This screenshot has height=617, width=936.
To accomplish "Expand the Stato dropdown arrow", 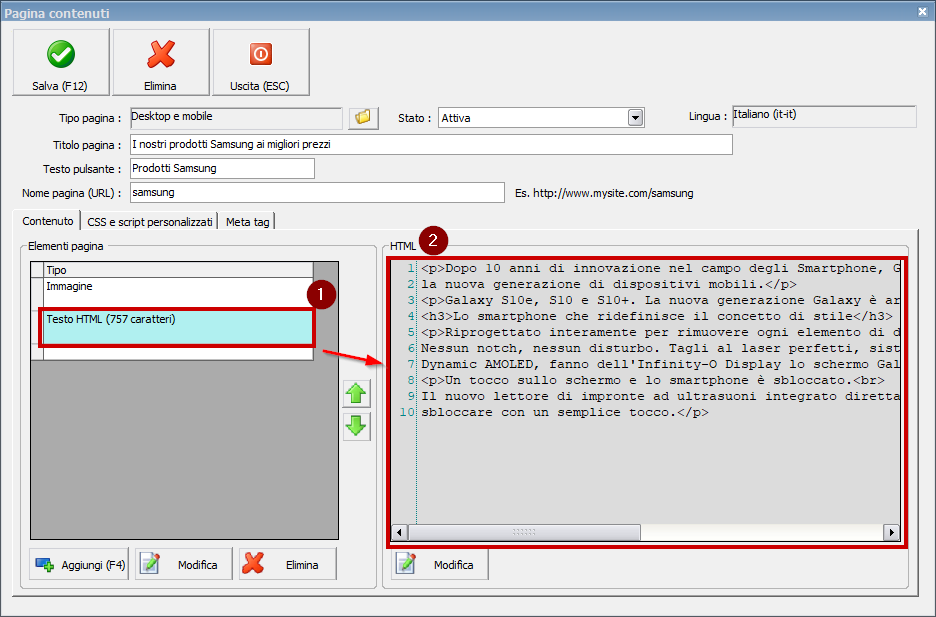I will click(635, 118).
